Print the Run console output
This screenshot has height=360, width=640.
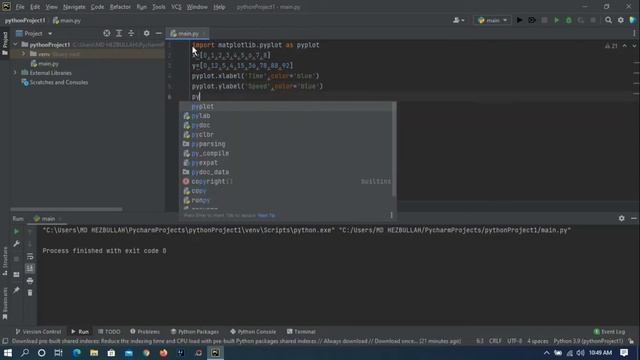(30, 280)
